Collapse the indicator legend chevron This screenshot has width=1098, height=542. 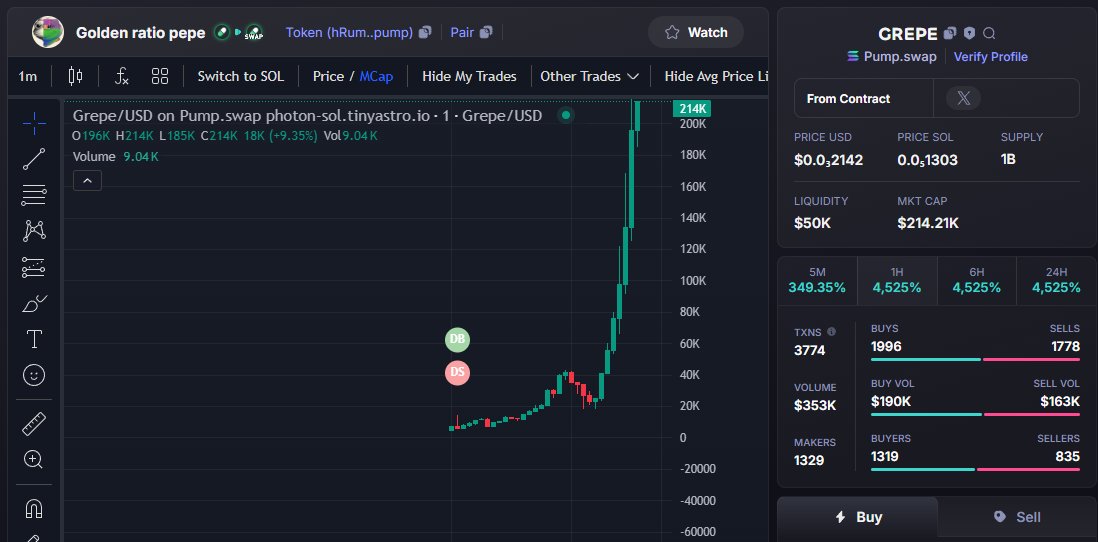[88, 181]
